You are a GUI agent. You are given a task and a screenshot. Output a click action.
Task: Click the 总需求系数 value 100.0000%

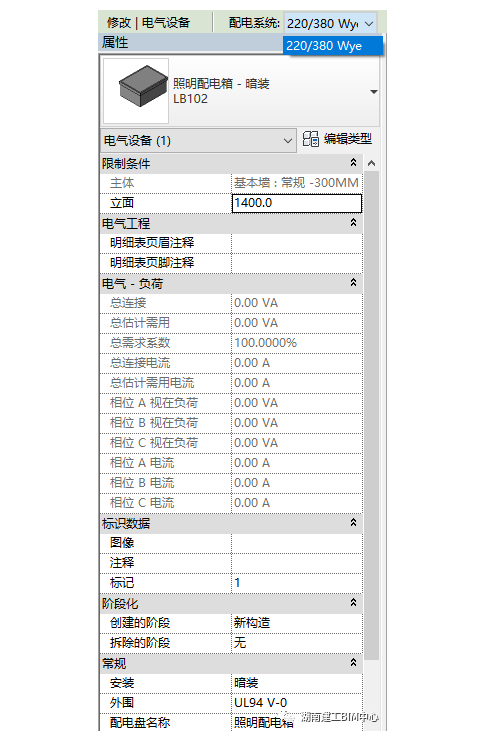[297, 343]
